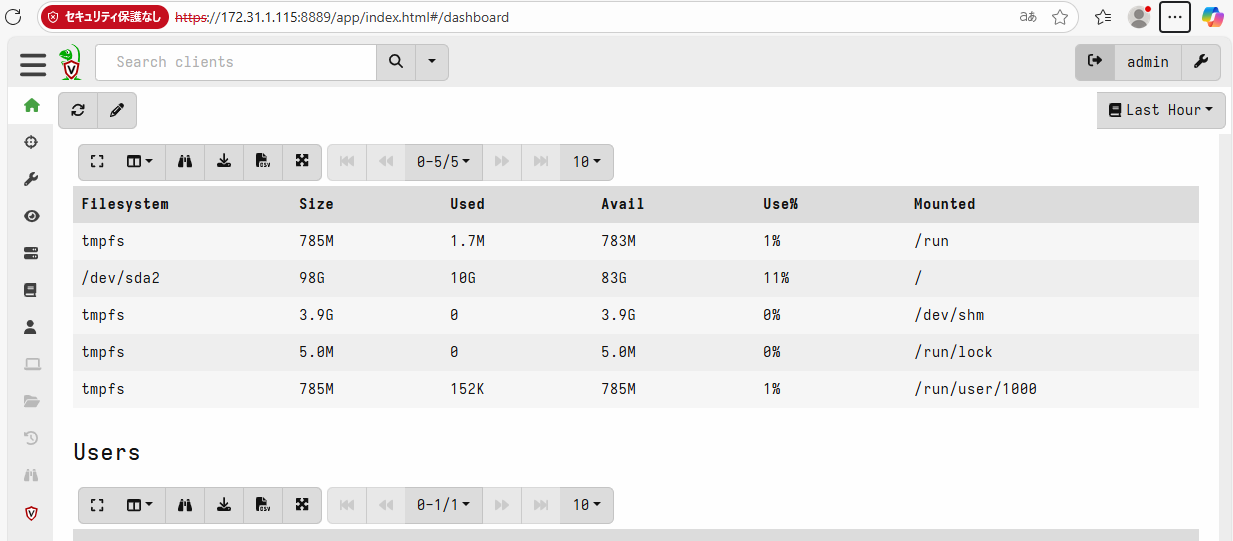
Task: Click the expand arrows icon above the Filesystem table
Action: [x=302, y=162]
